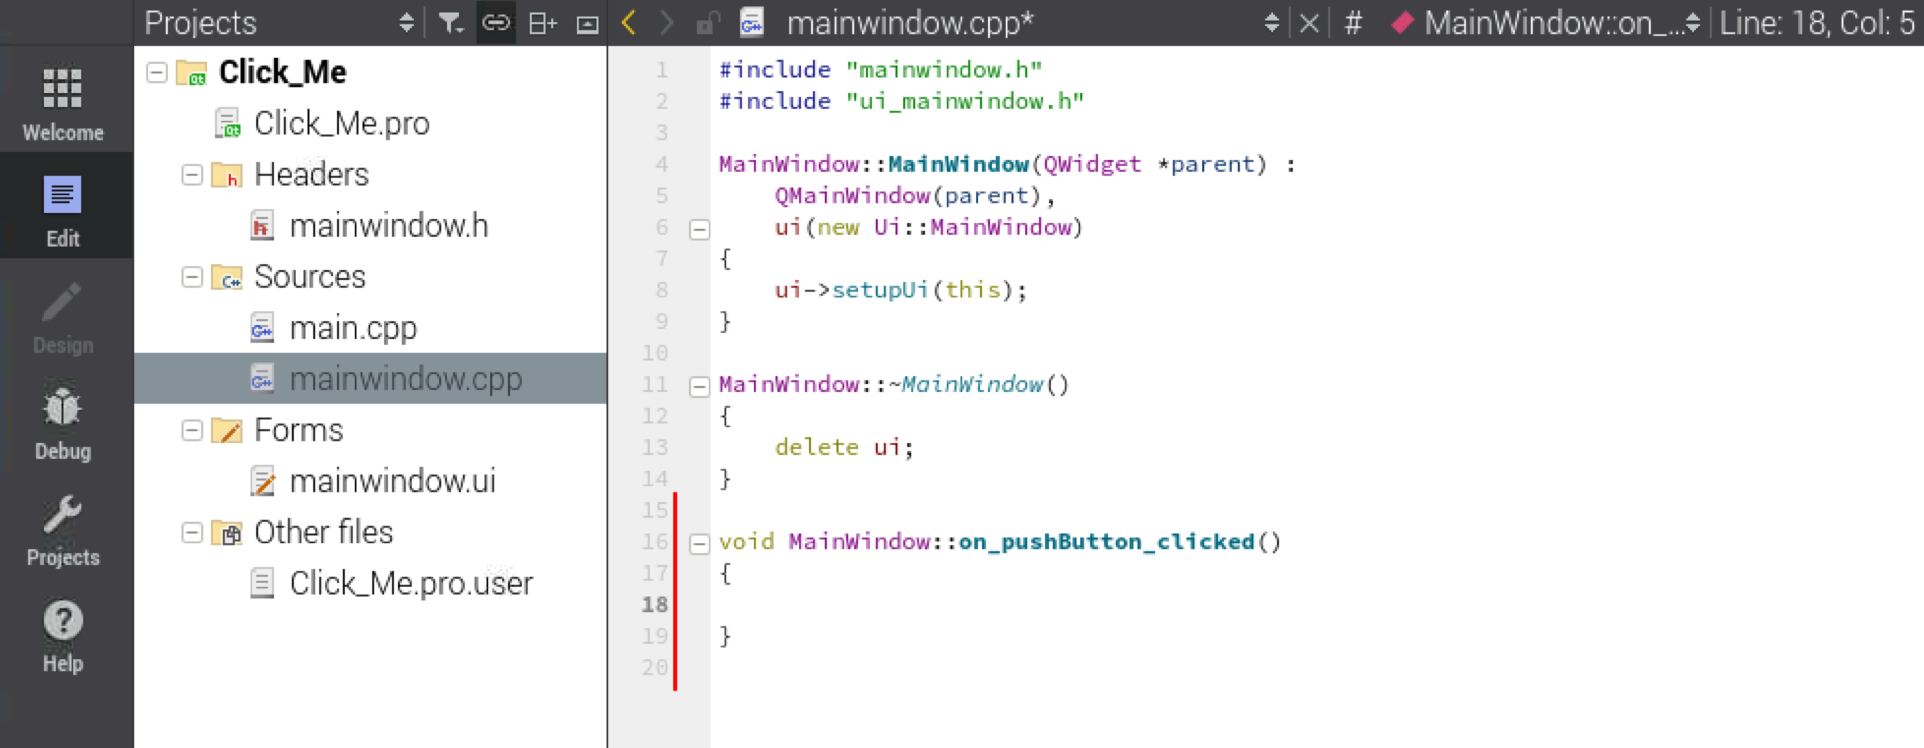Image resolution: width=1924 pixels, height=748 pixels.
Task: Open the Welcome mode
Action: click(63, 103)
